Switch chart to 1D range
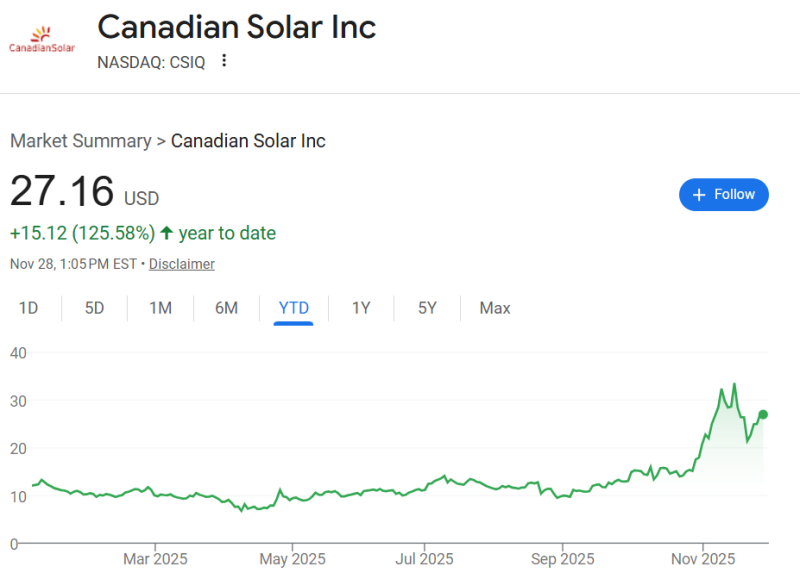Screen dimensions: 800x579 click(x=29, y=308)
